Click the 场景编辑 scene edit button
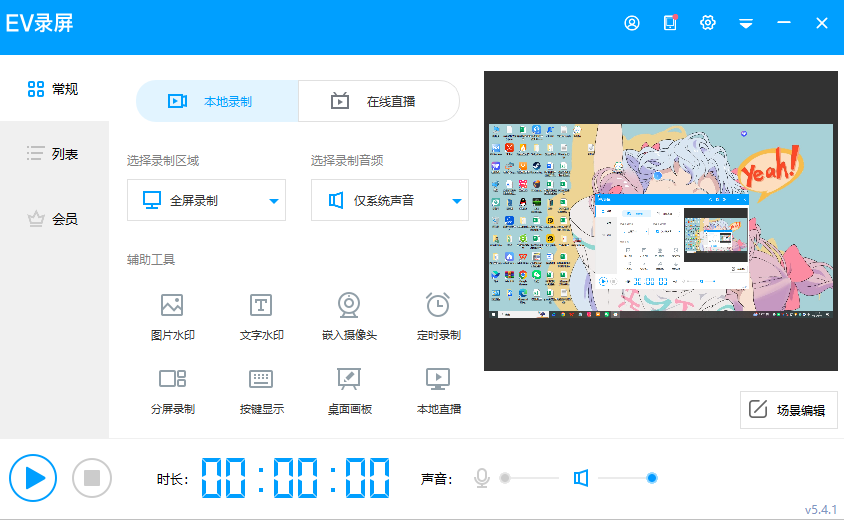The height and width of the screenshot is (520, 844). tap(789, 409)
